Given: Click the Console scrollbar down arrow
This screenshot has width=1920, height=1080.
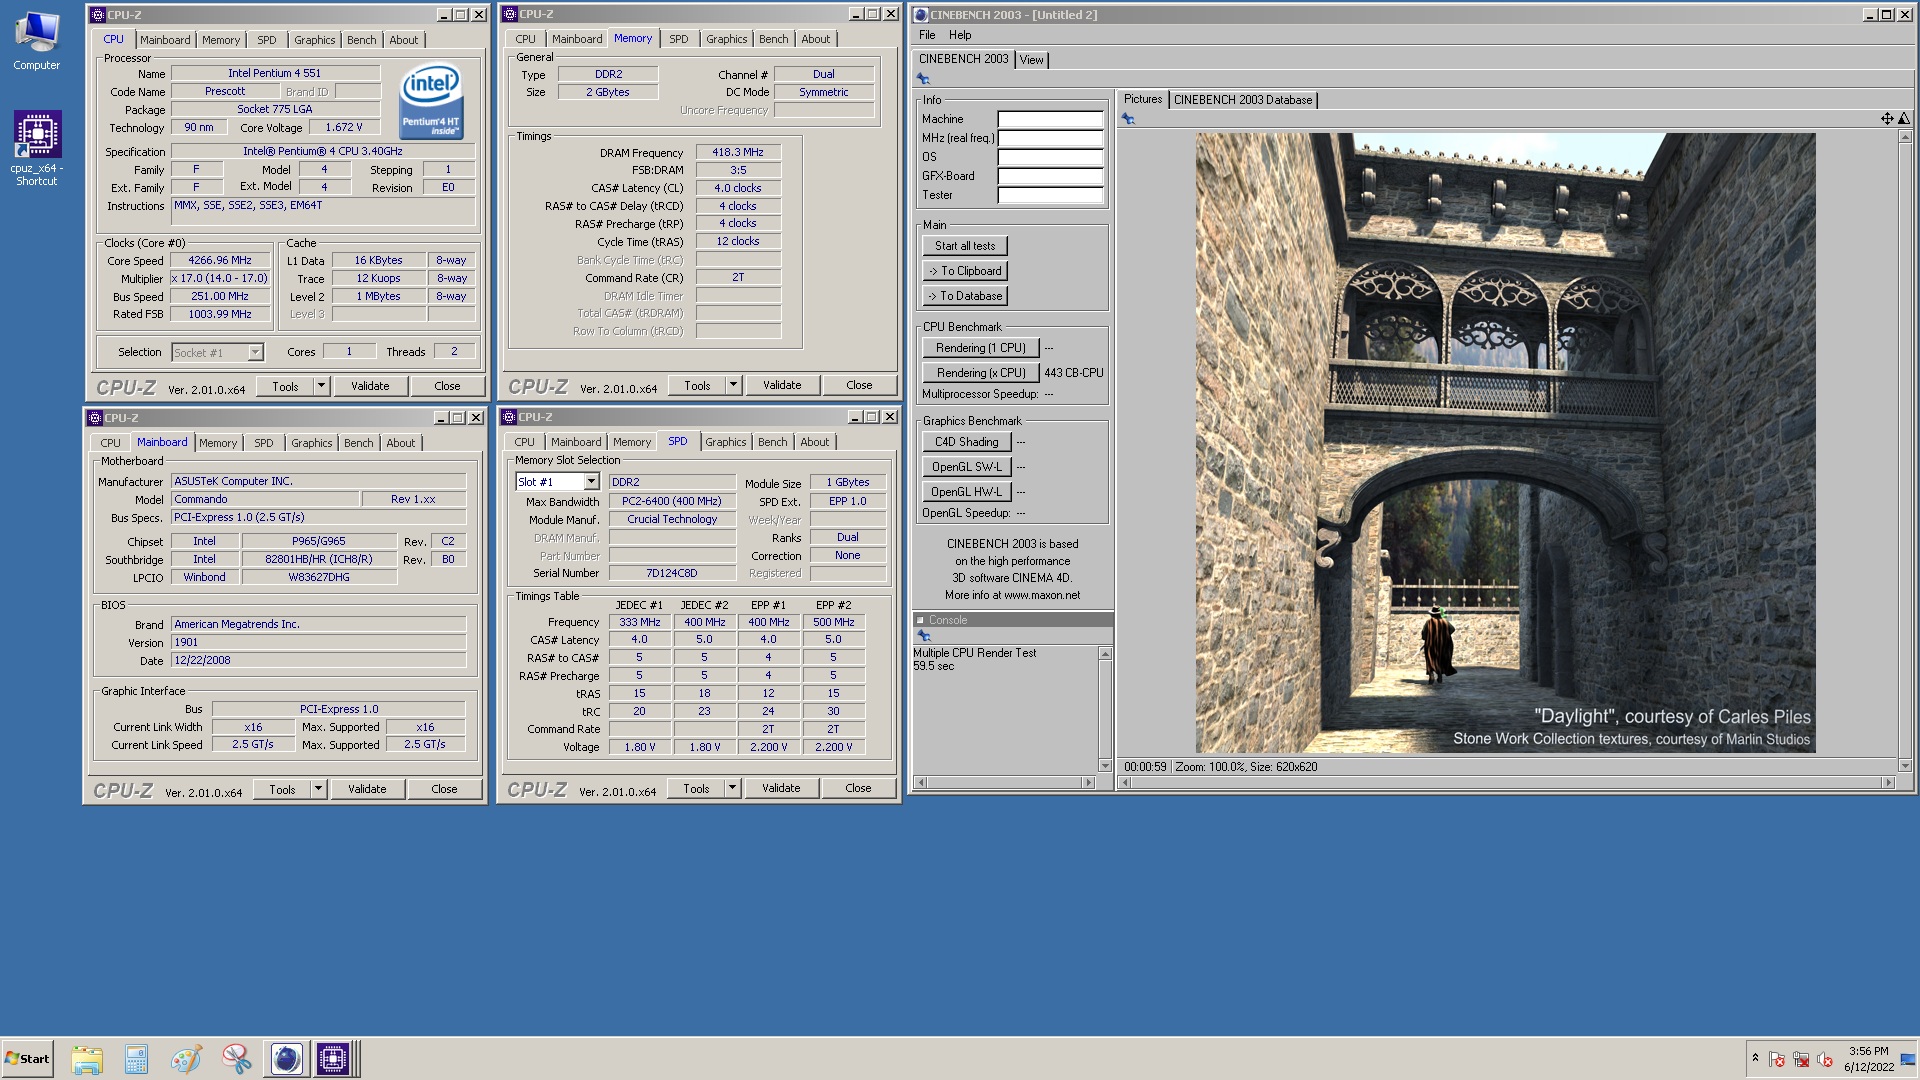Looking at the screenshot, I should coord(1105,766).
